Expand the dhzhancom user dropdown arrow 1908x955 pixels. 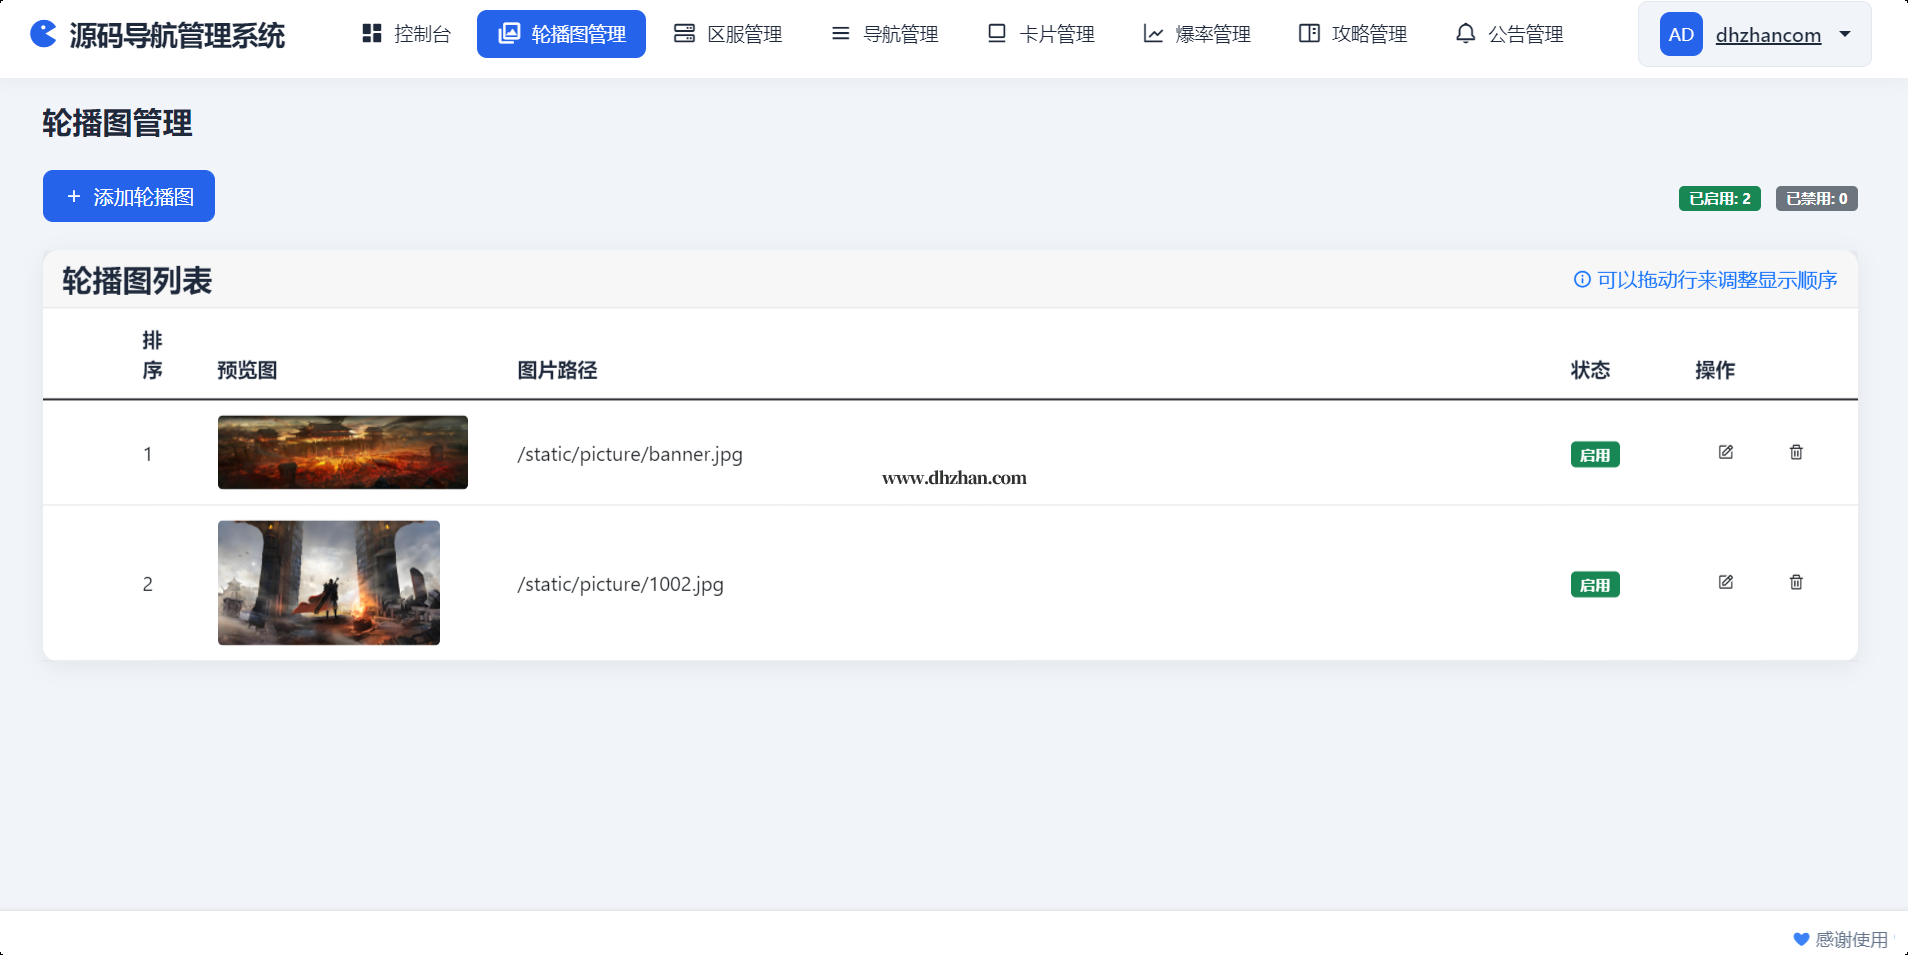point(1845,34)
